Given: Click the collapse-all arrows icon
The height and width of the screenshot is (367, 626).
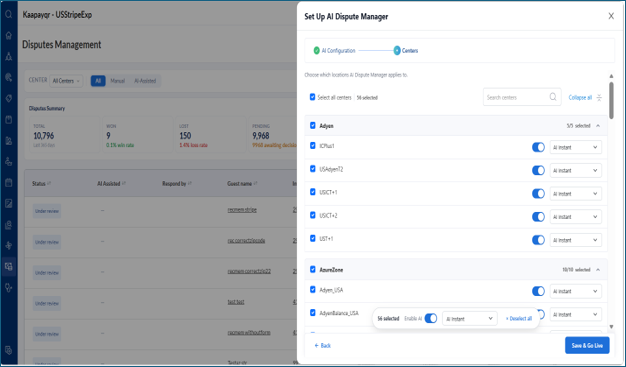Looking at the screenshot, I should pyautogui.click(x=599, y=97).
